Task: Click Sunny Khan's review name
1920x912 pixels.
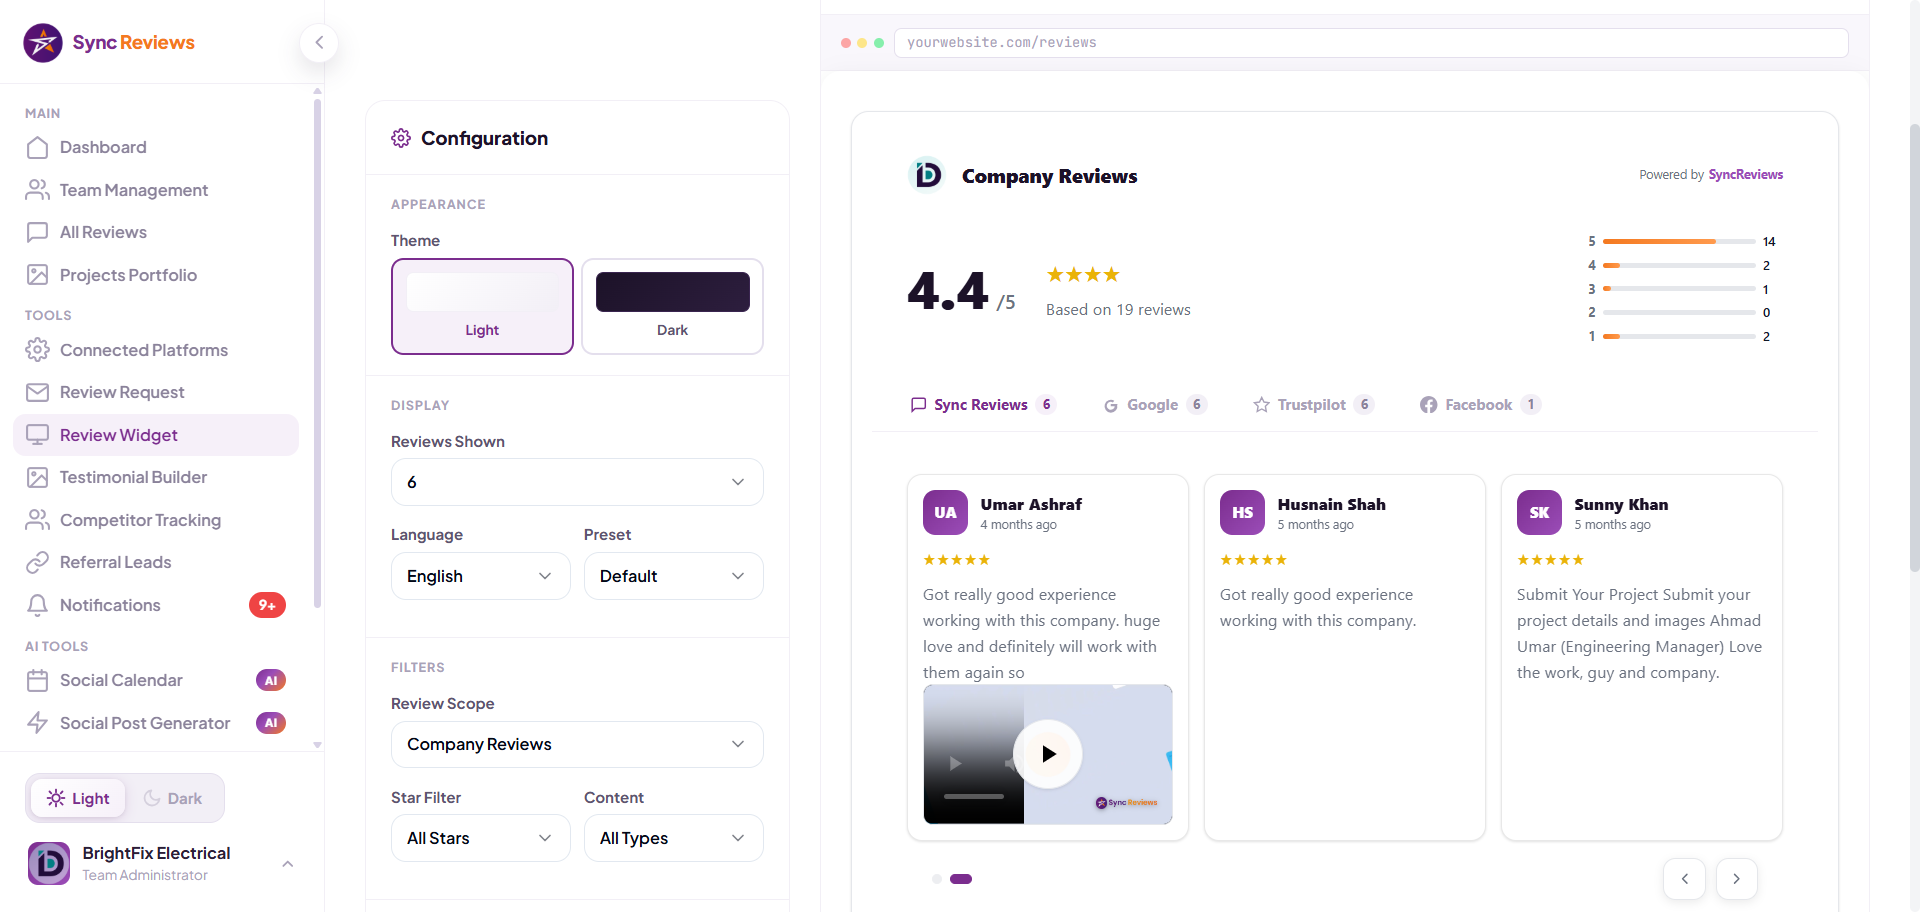Action: (1621, 505)
